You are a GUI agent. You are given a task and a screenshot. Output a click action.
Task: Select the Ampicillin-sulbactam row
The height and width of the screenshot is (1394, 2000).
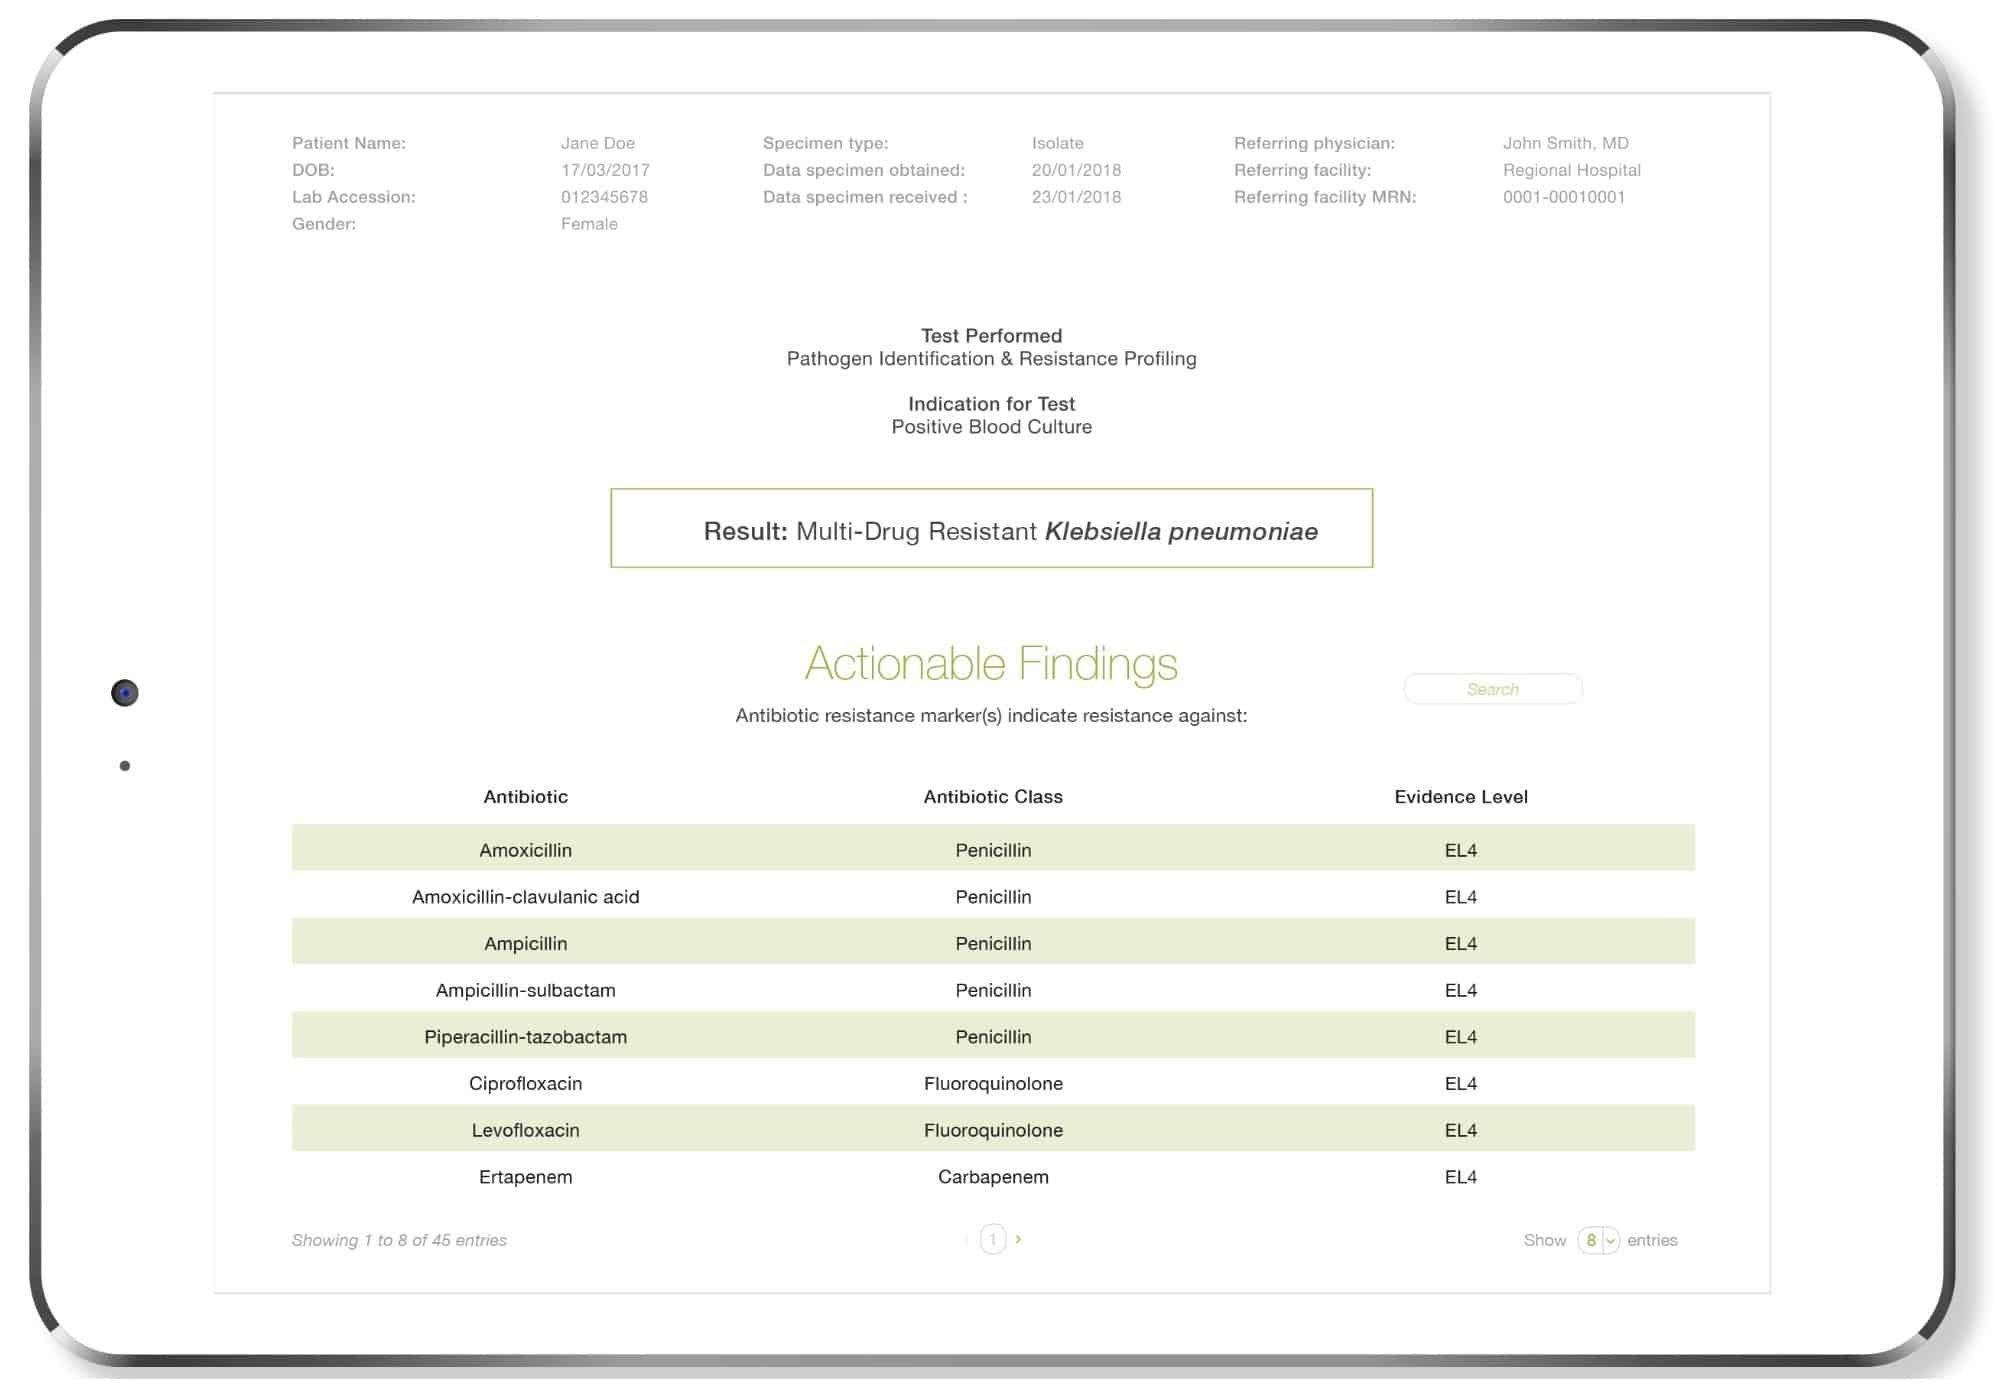pos(525,990)
